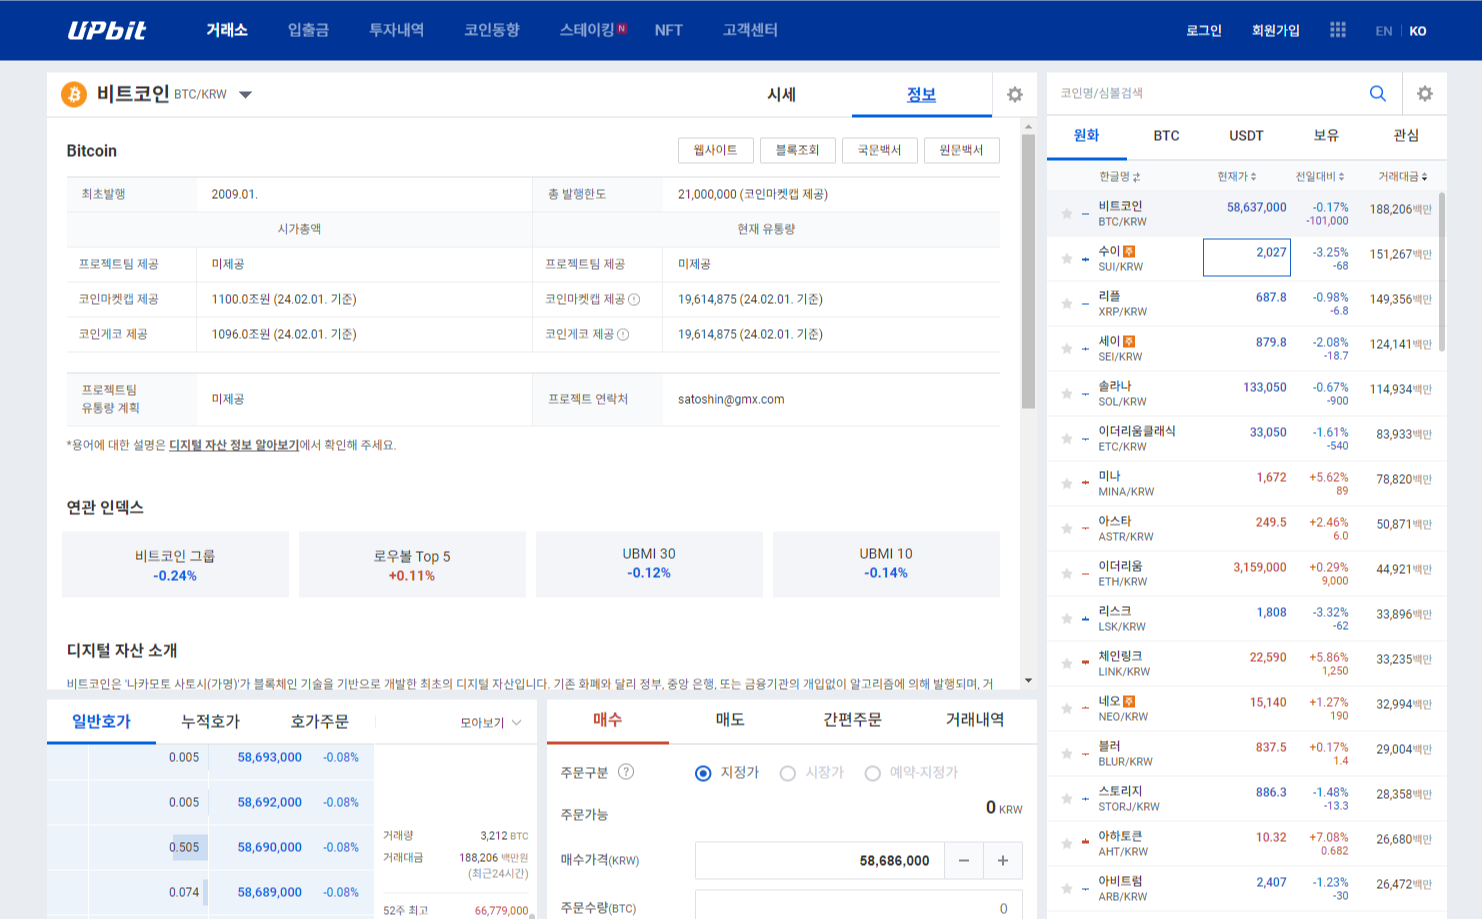Expand the 모아보기 dropdown
Screen dimensions: 1482x919
pos(491,722)
